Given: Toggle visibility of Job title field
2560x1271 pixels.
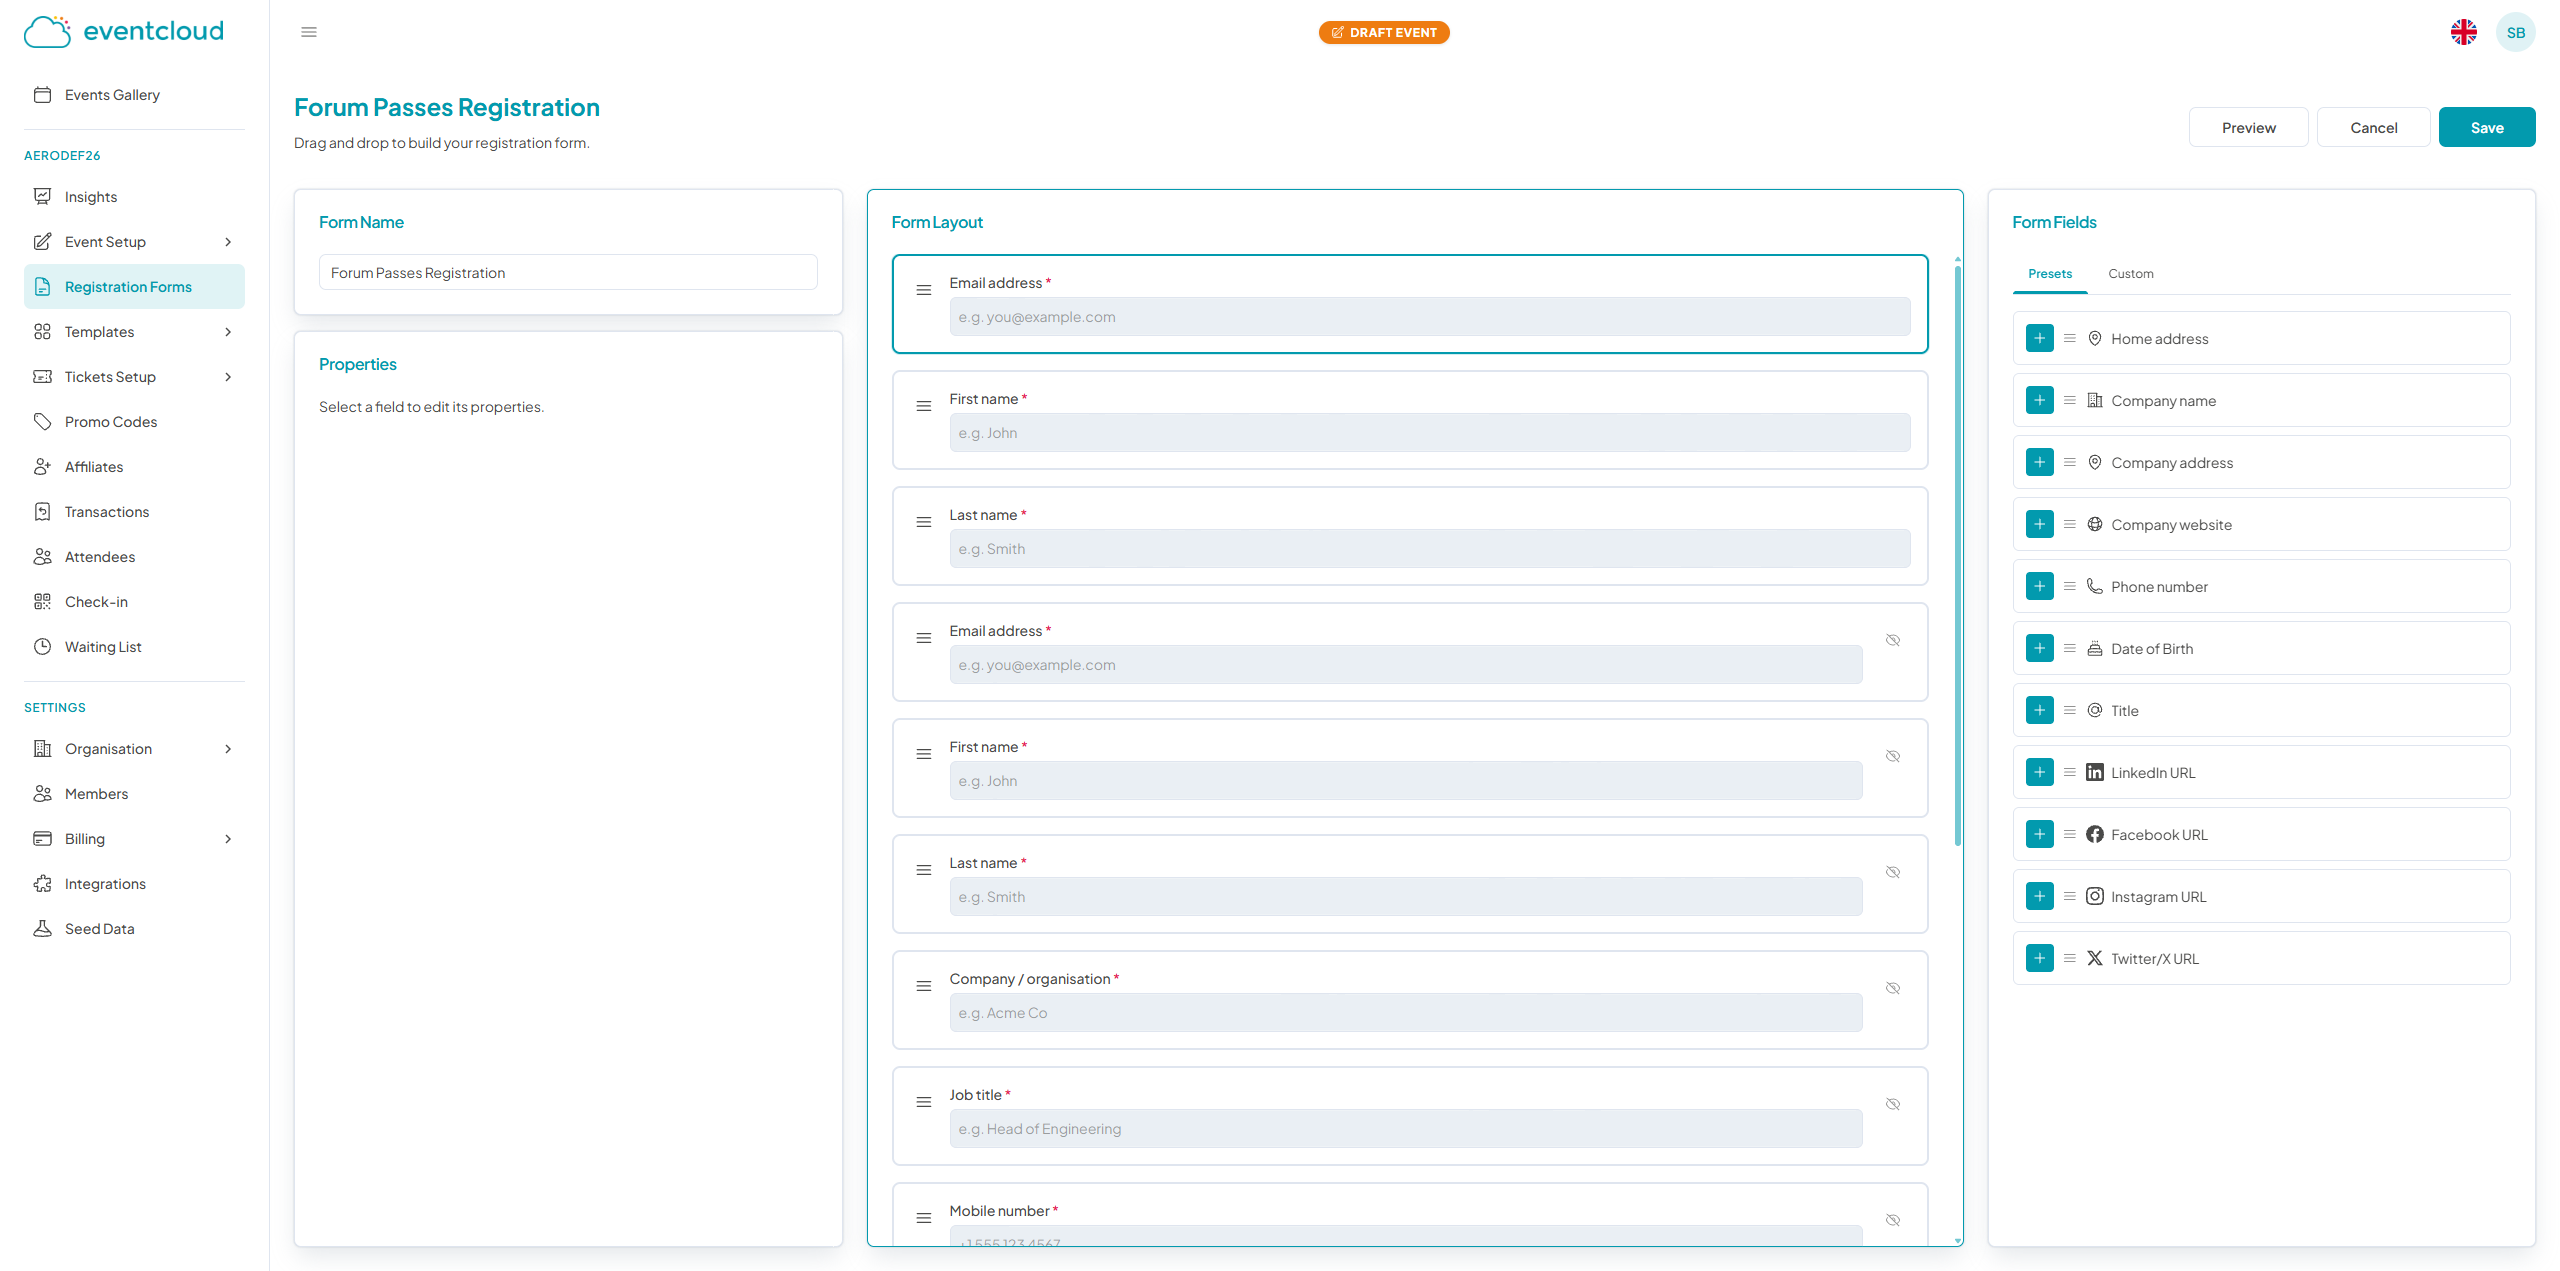Looking at the screenshot, I should pyautogui.click(x=1892, y=1104).
